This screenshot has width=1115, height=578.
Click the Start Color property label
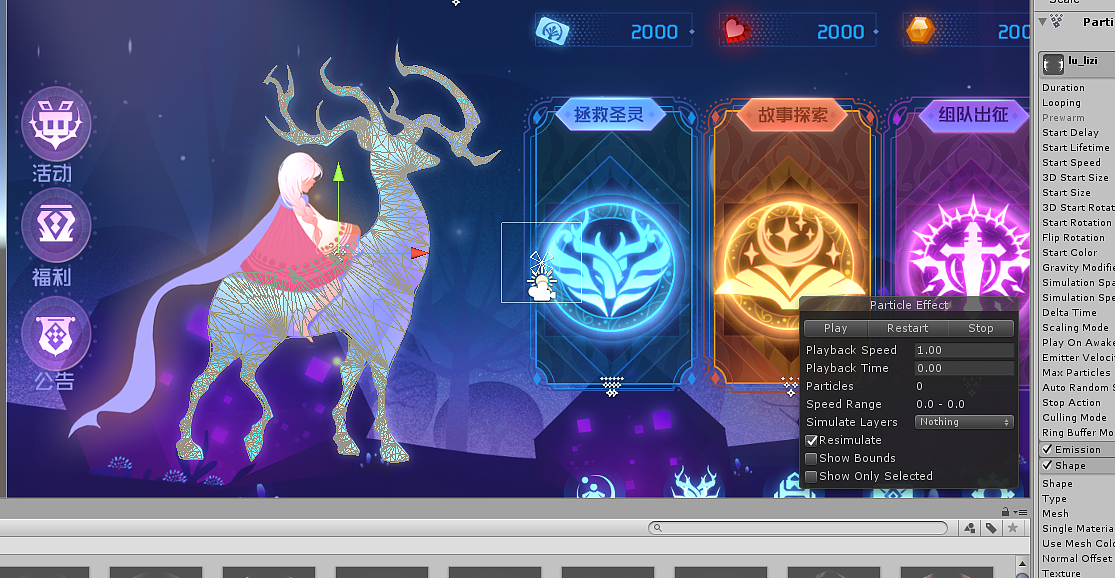click(1069, 252)
